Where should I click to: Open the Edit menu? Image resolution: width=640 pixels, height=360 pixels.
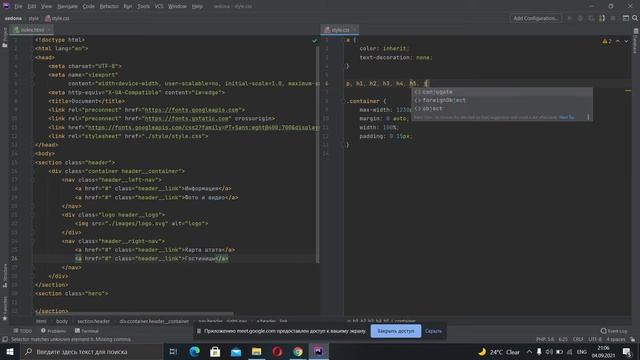pyautogui.click(x=32, y=7)
